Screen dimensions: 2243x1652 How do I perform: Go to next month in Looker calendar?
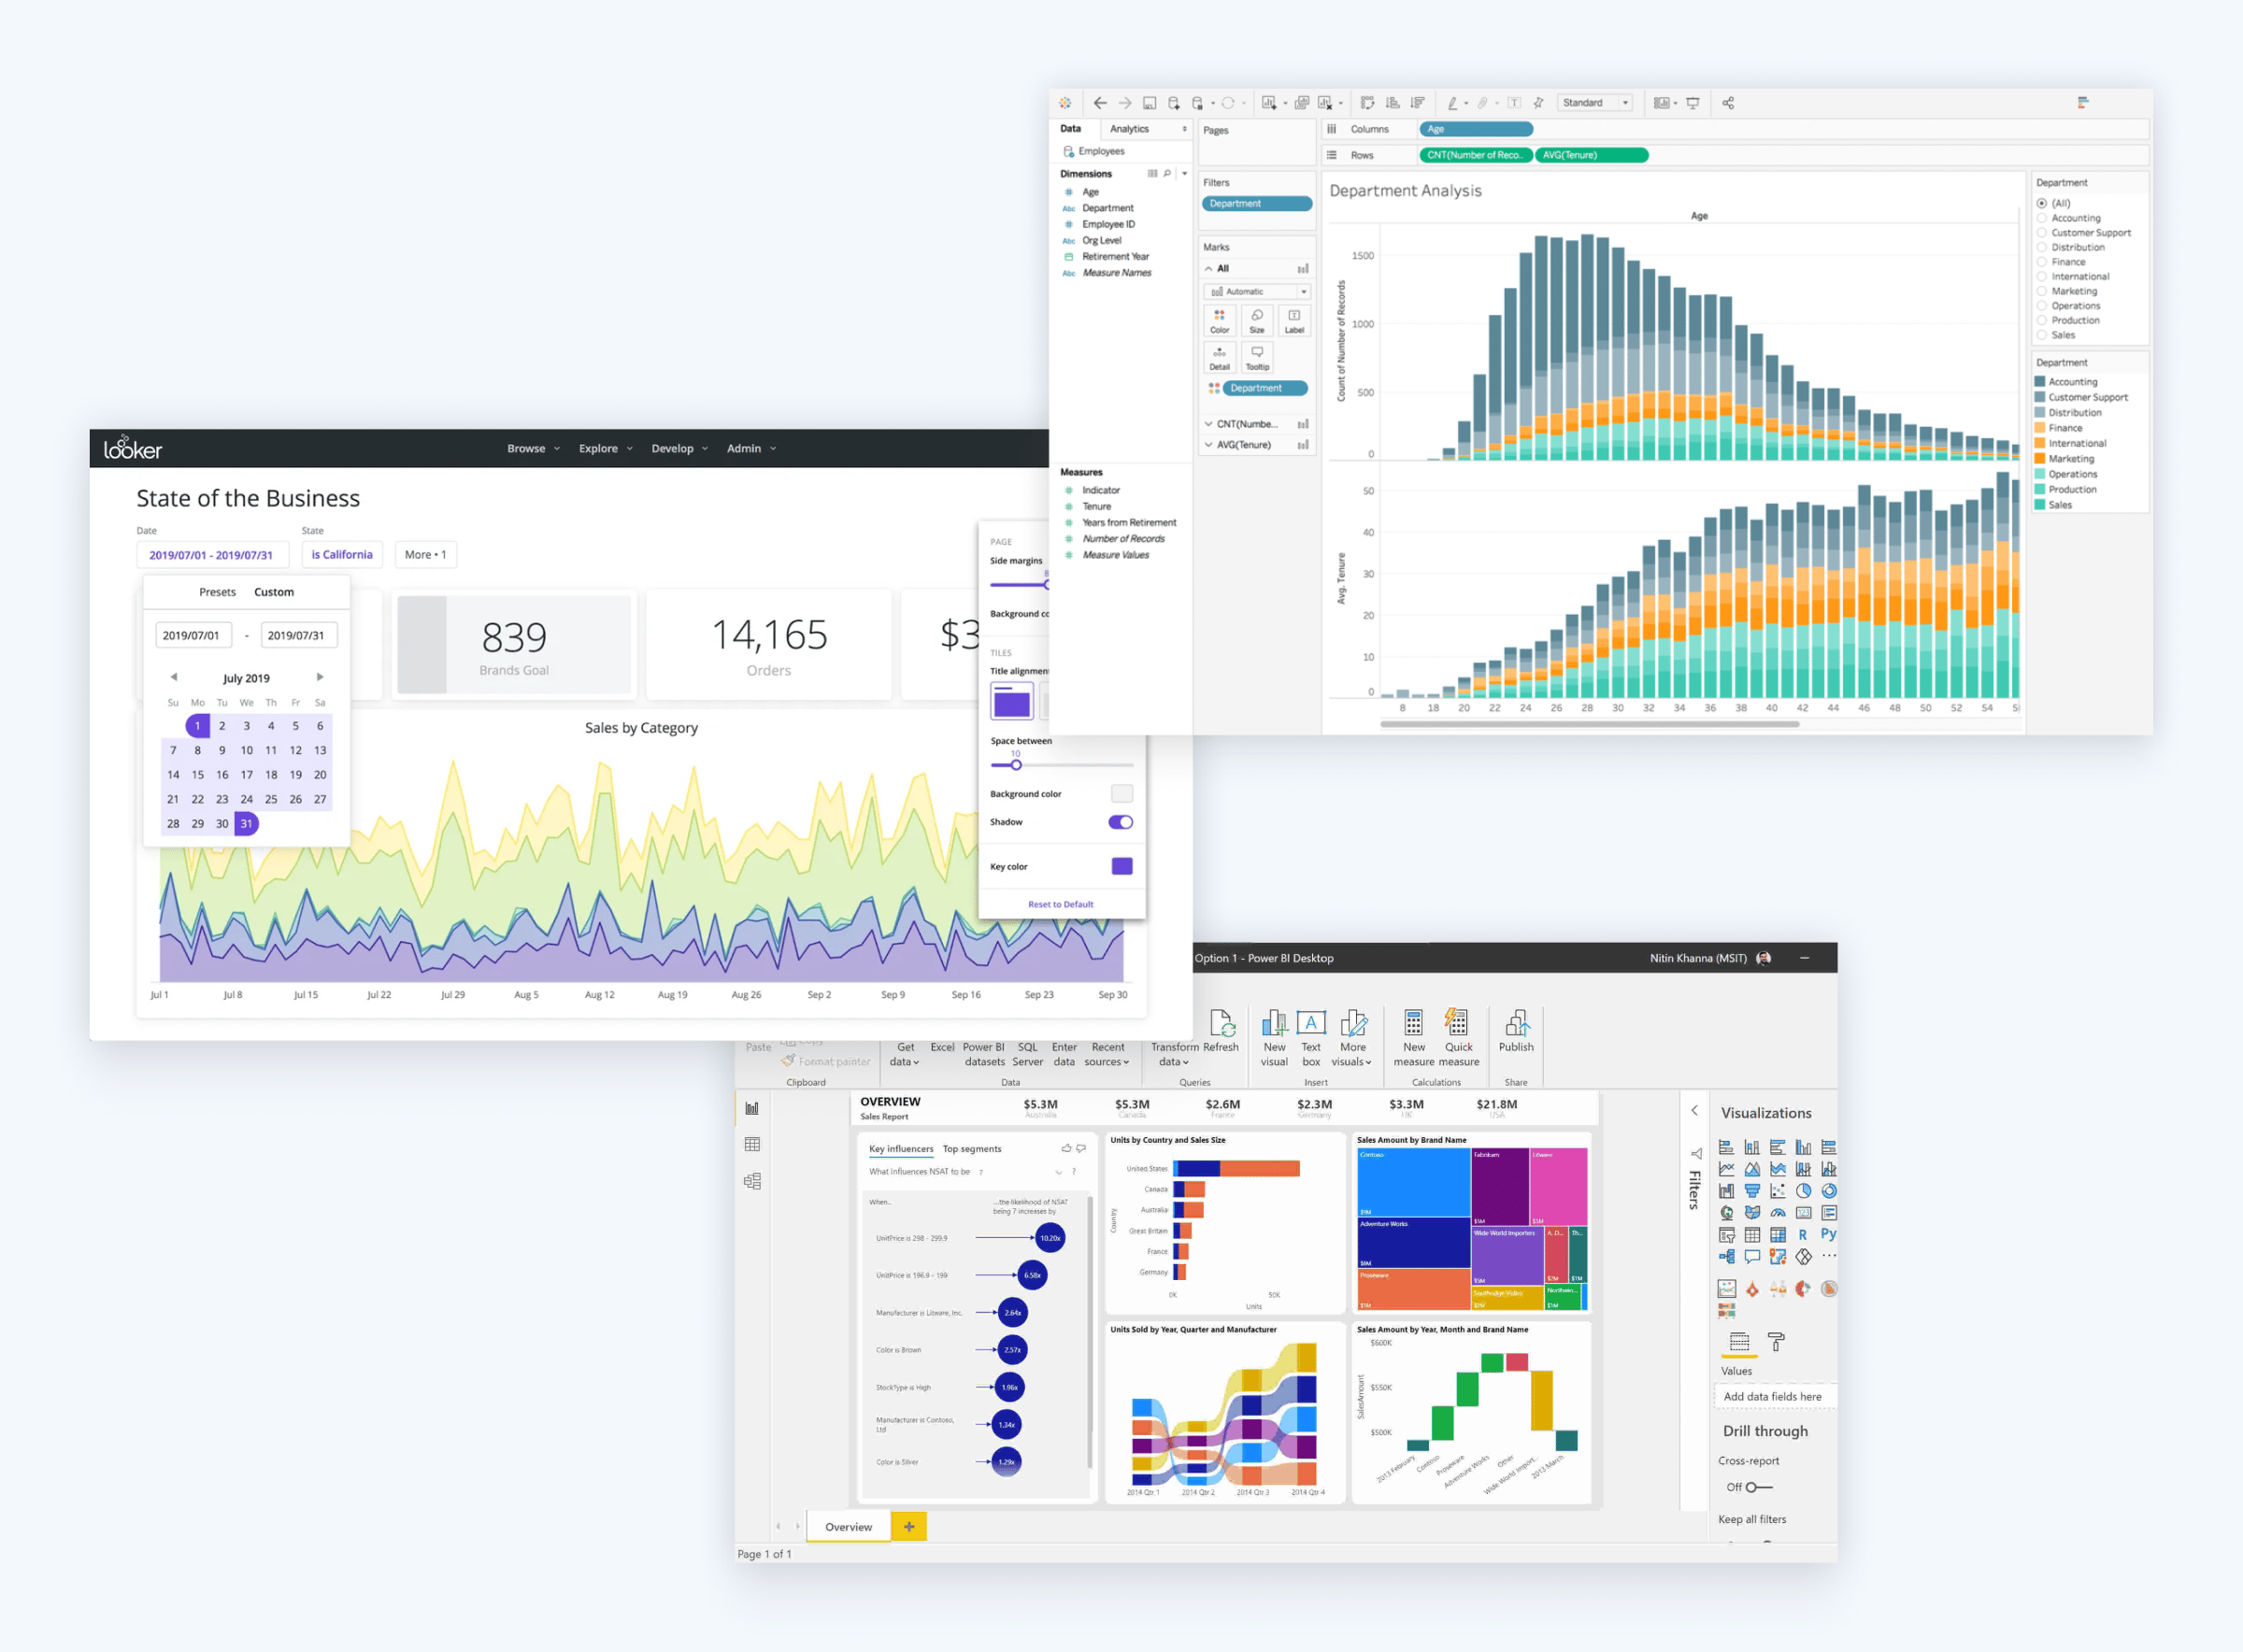click(320, 677)
